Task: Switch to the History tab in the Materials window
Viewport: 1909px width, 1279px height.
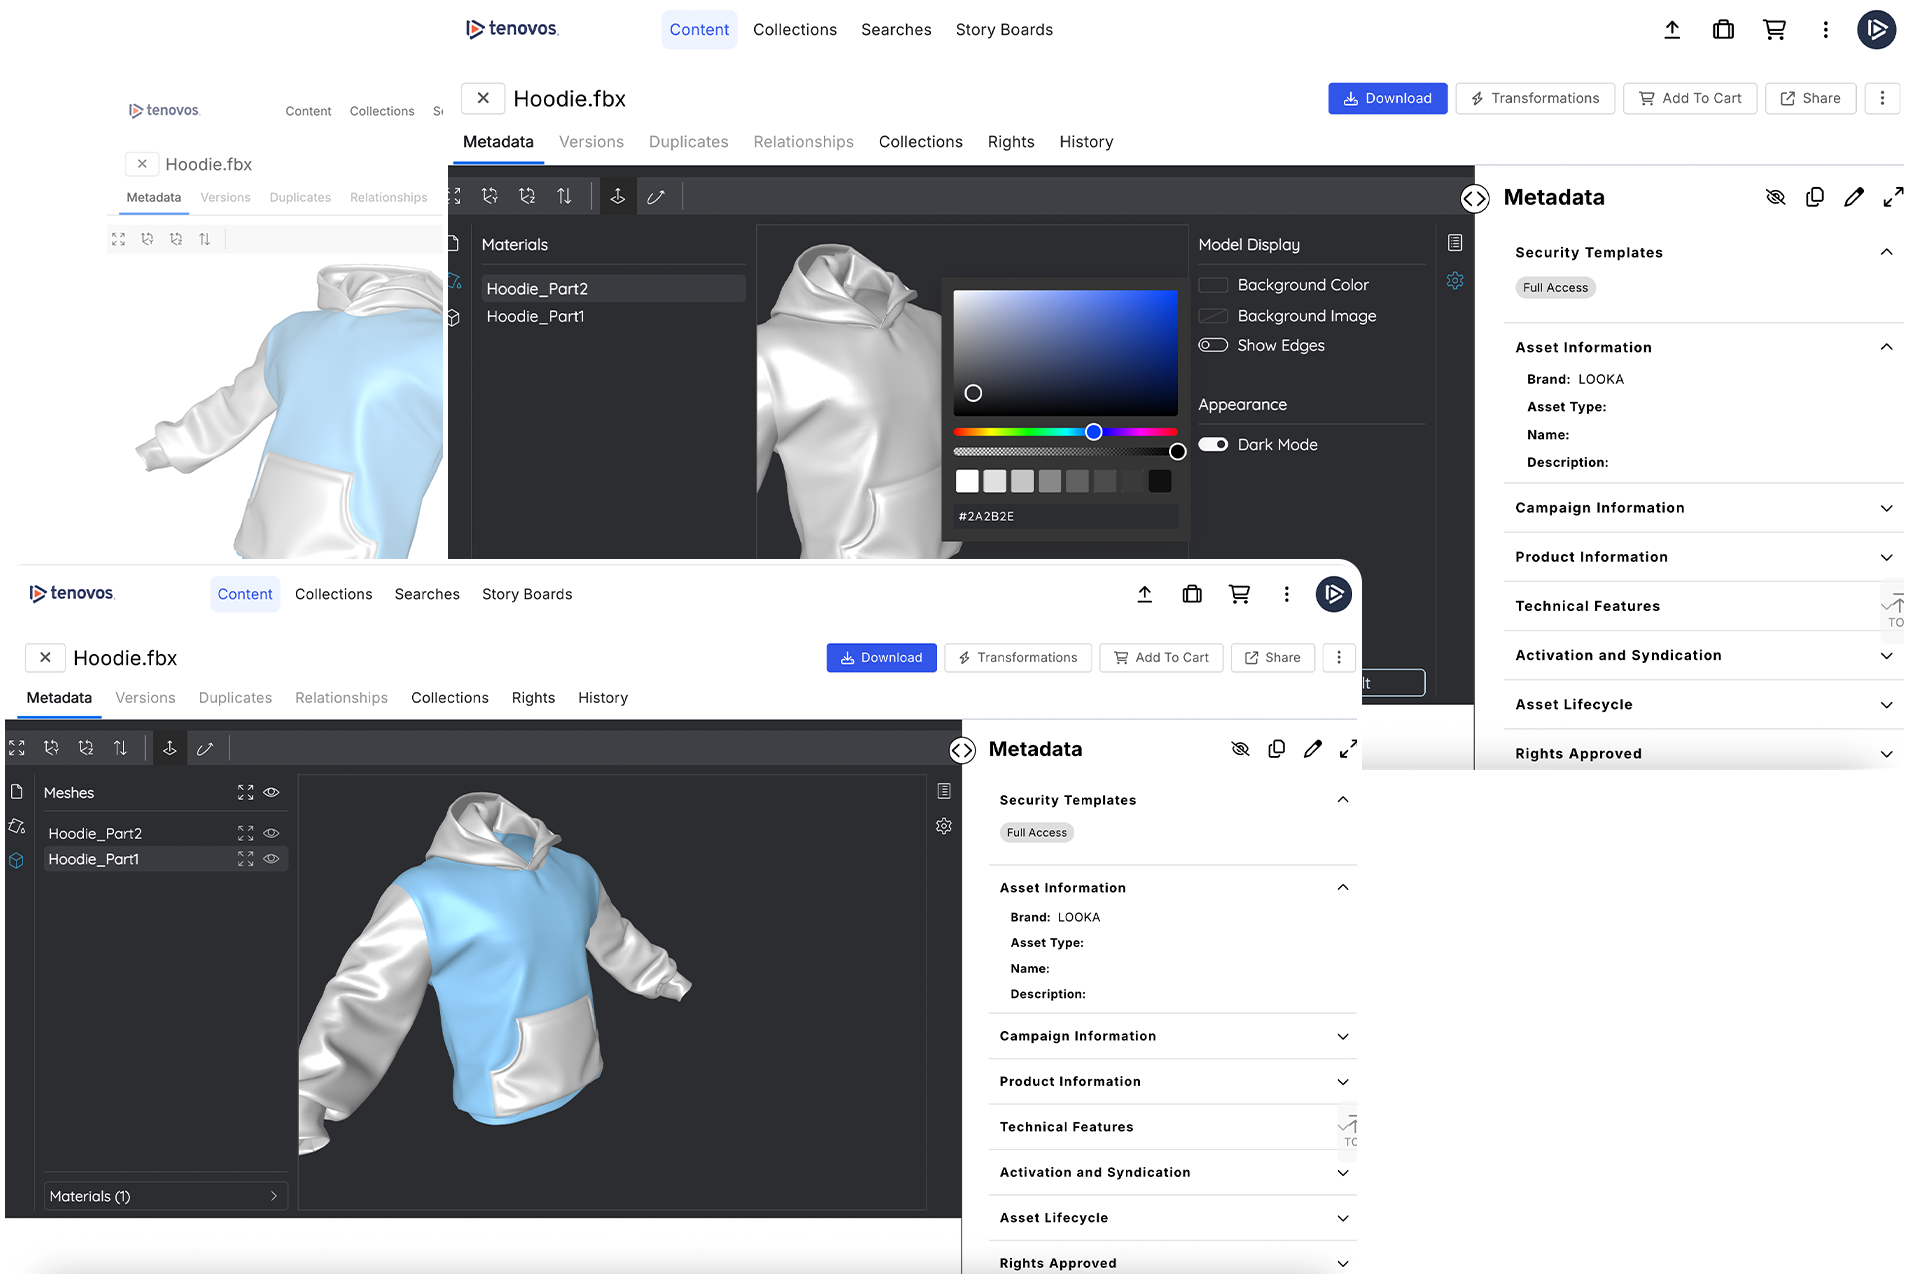Action: (1086, 142)
